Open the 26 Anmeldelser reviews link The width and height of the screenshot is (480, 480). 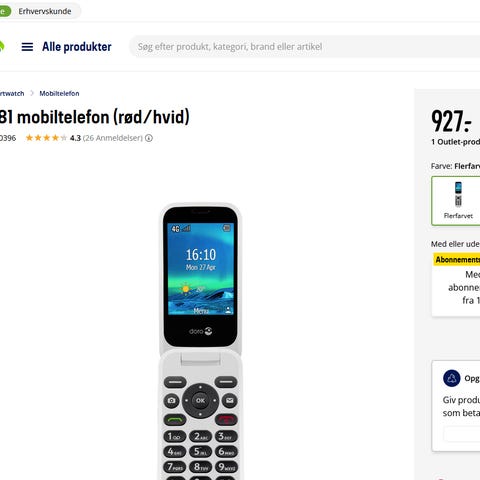[113, 138]
